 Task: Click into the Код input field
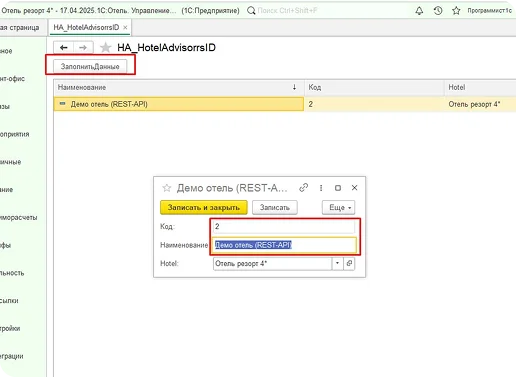(284, 227)
